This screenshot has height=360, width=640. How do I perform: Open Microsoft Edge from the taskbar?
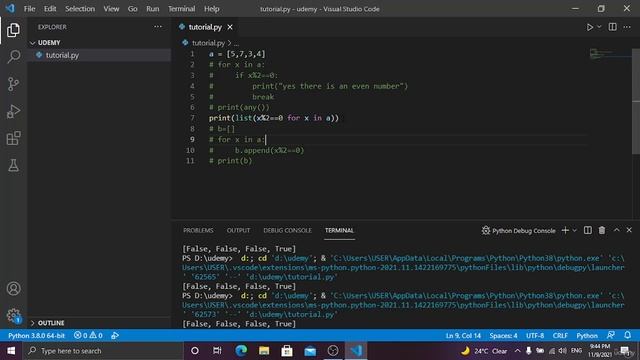241,351
